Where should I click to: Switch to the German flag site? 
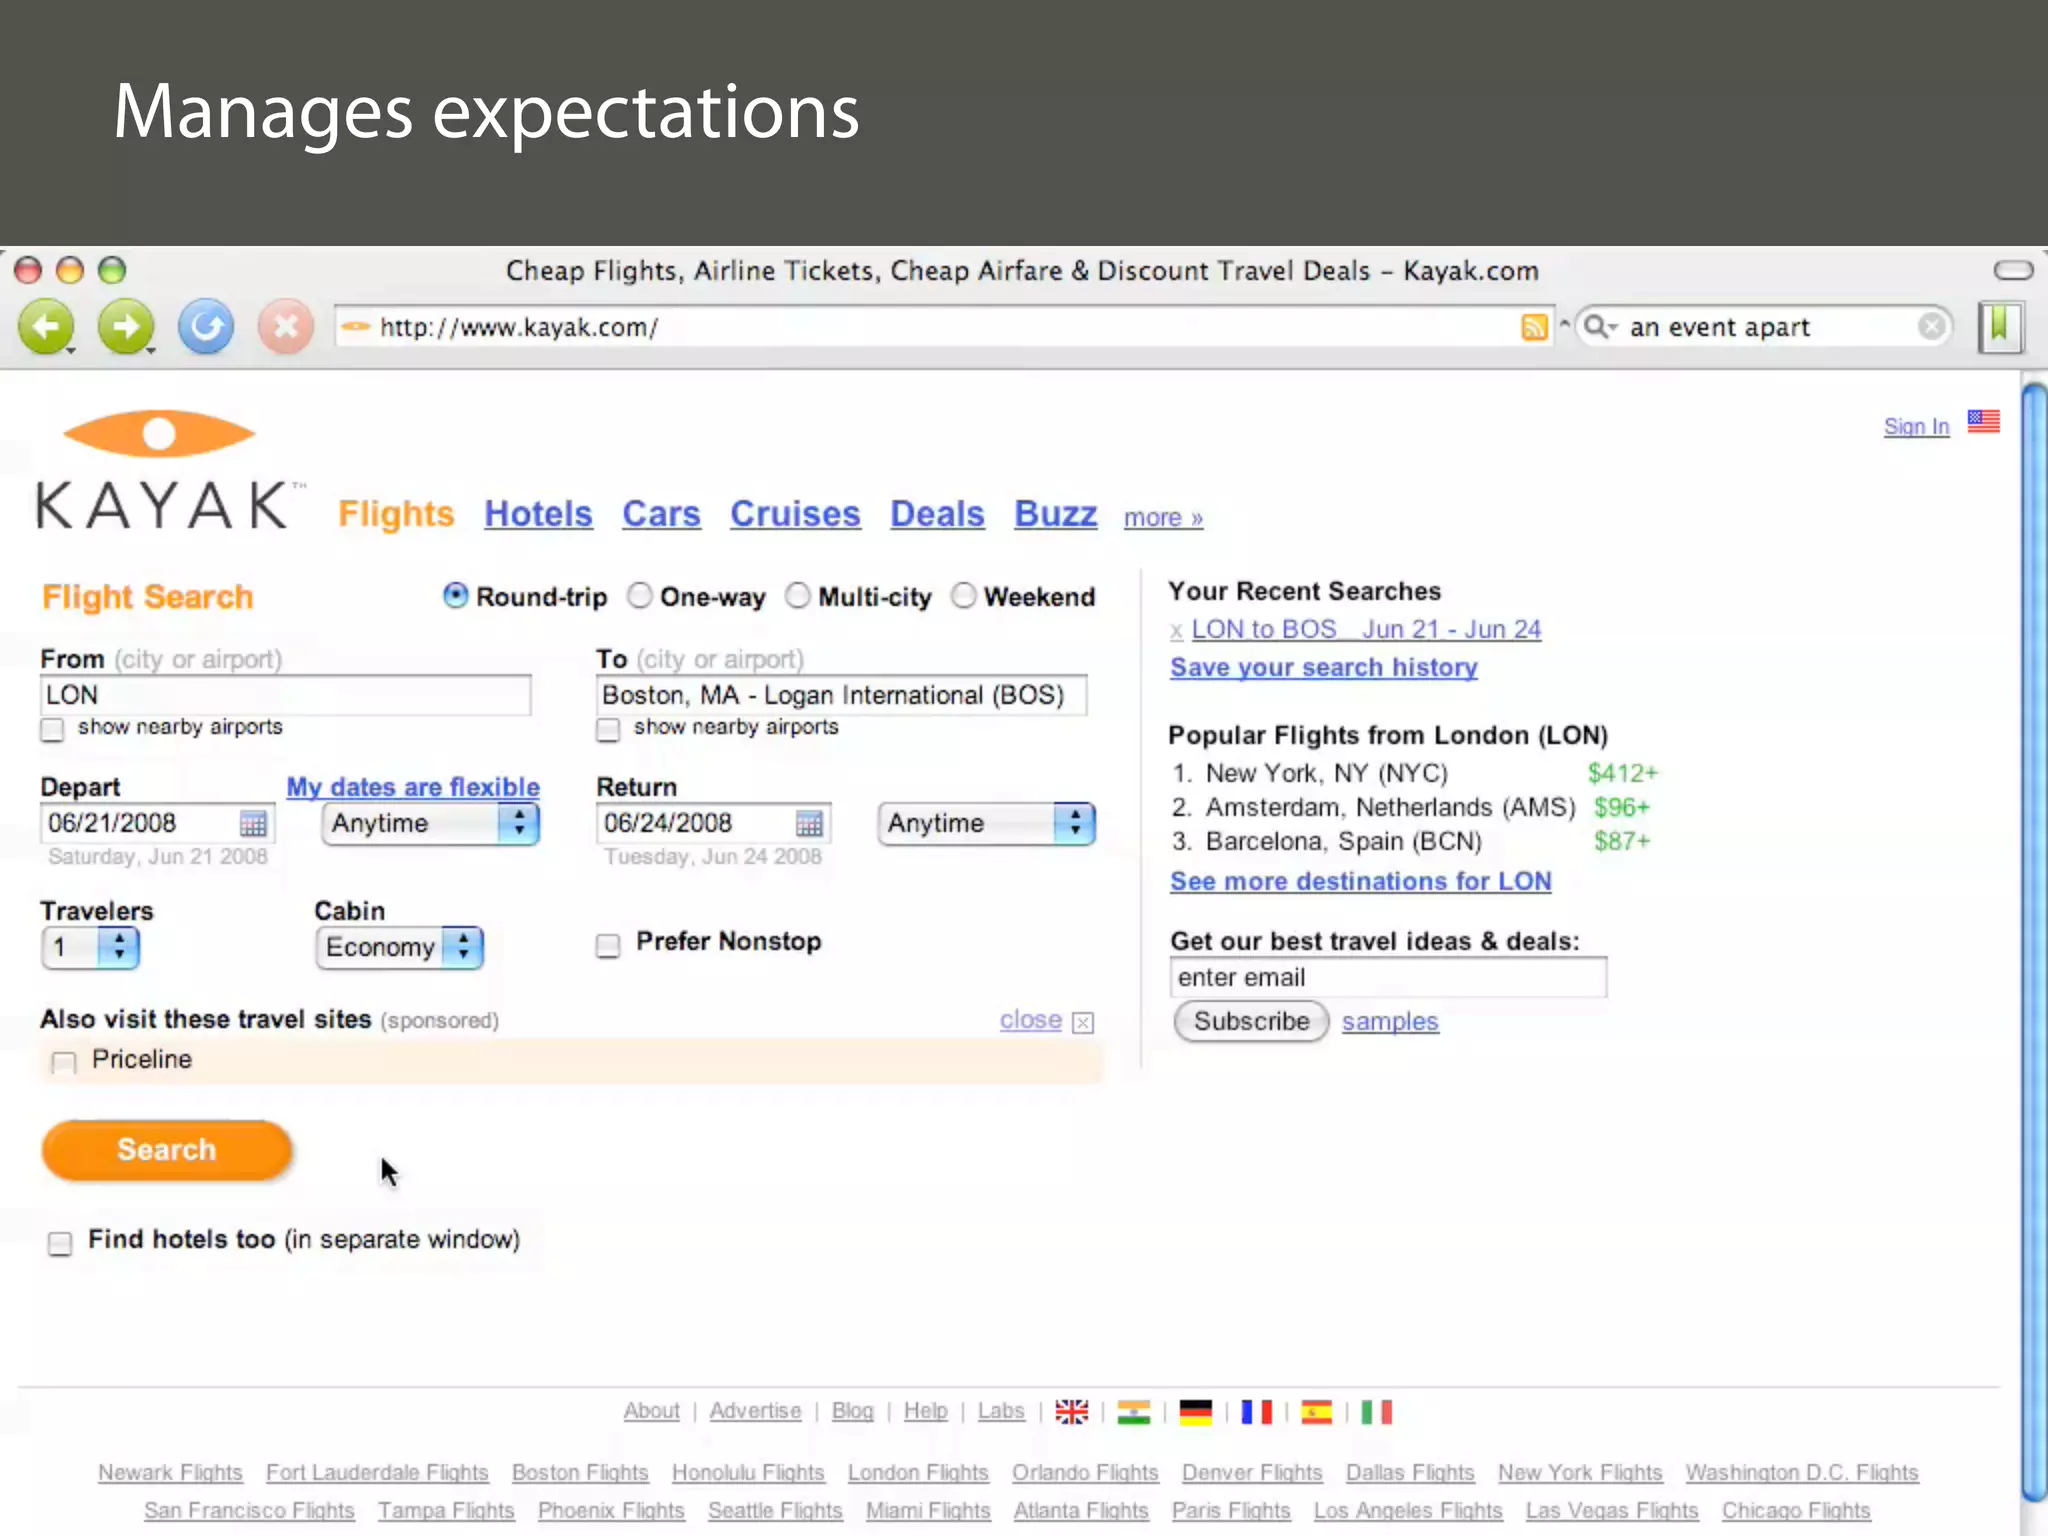pyautogui.click(x=1195, y=1411)
